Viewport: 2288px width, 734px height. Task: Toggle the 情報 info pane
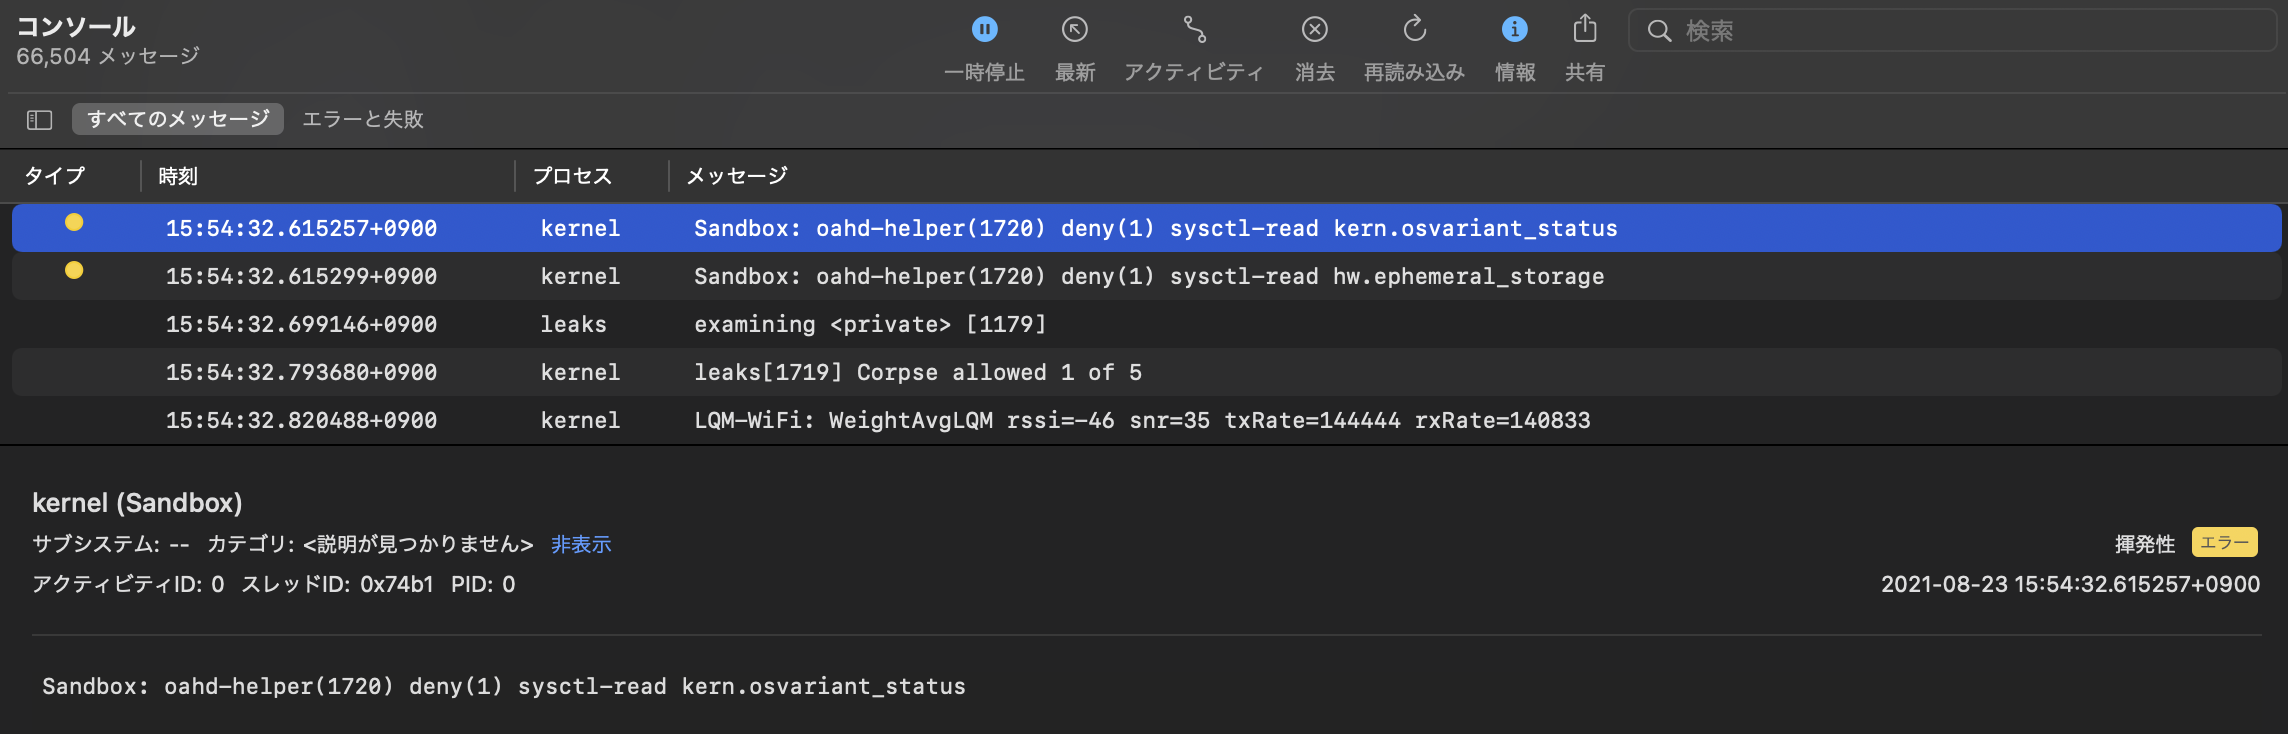pyautogui.click(x=1515, y=30)
